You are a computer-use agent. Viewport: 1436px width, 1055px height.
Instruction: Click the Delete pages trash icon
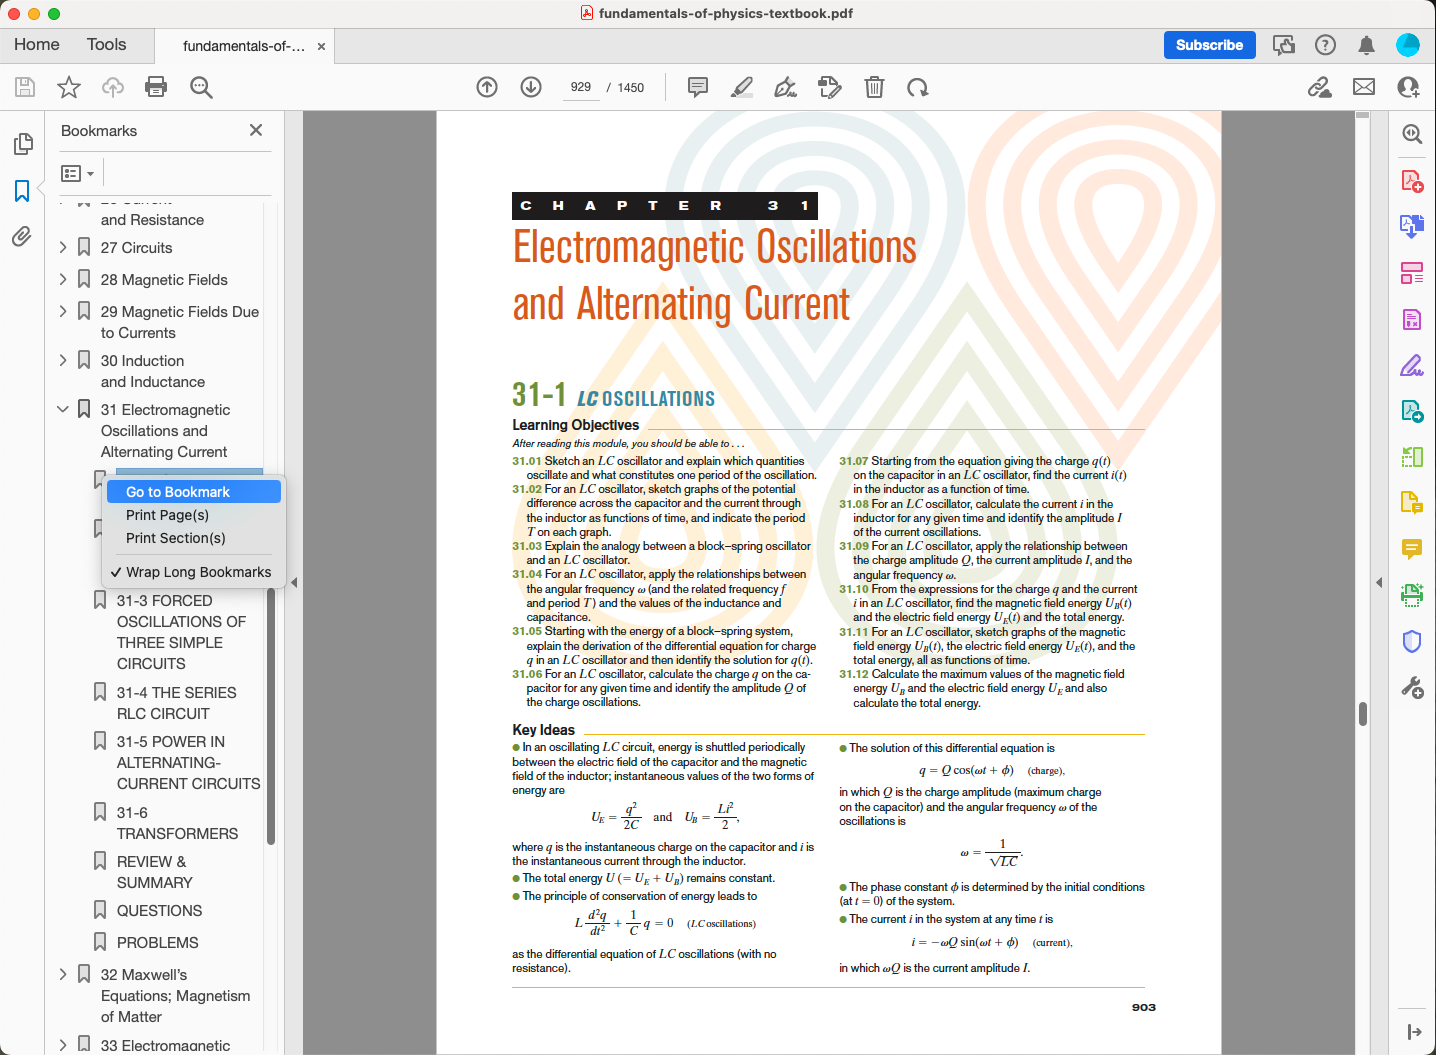874,88
